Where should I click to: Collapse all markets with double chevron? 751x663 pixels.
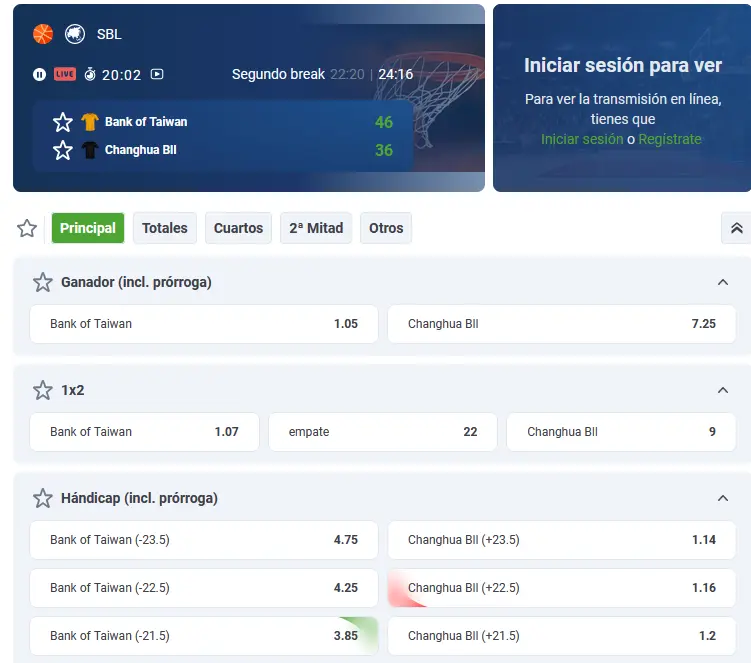point(736,228)
